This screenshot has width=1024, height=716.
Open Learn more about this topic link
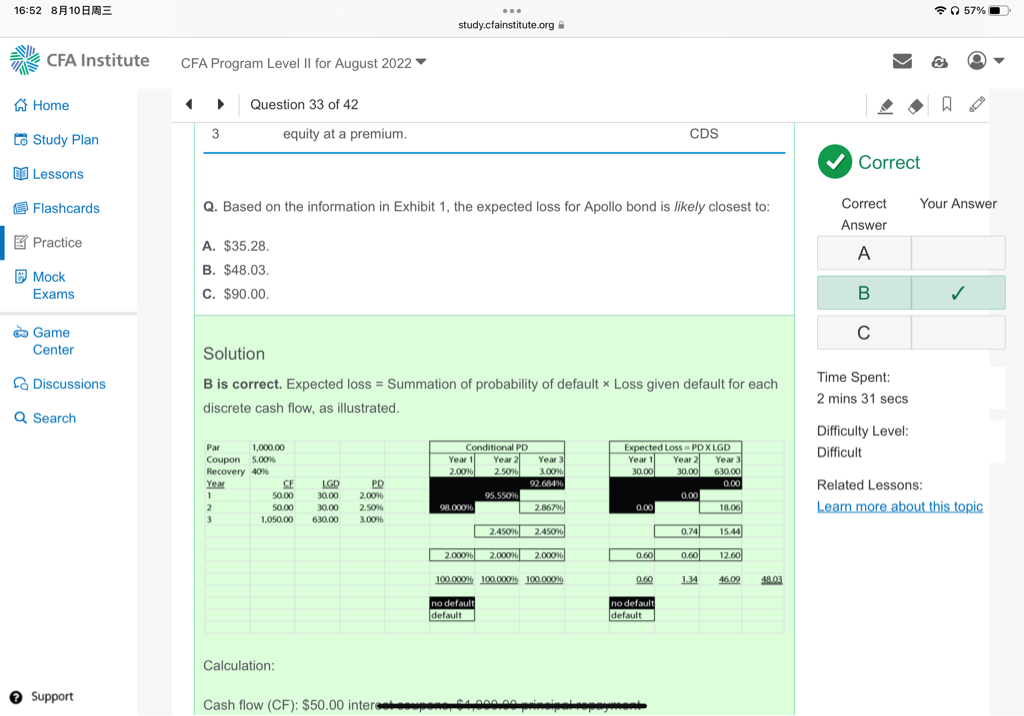(x=899, y=506)
